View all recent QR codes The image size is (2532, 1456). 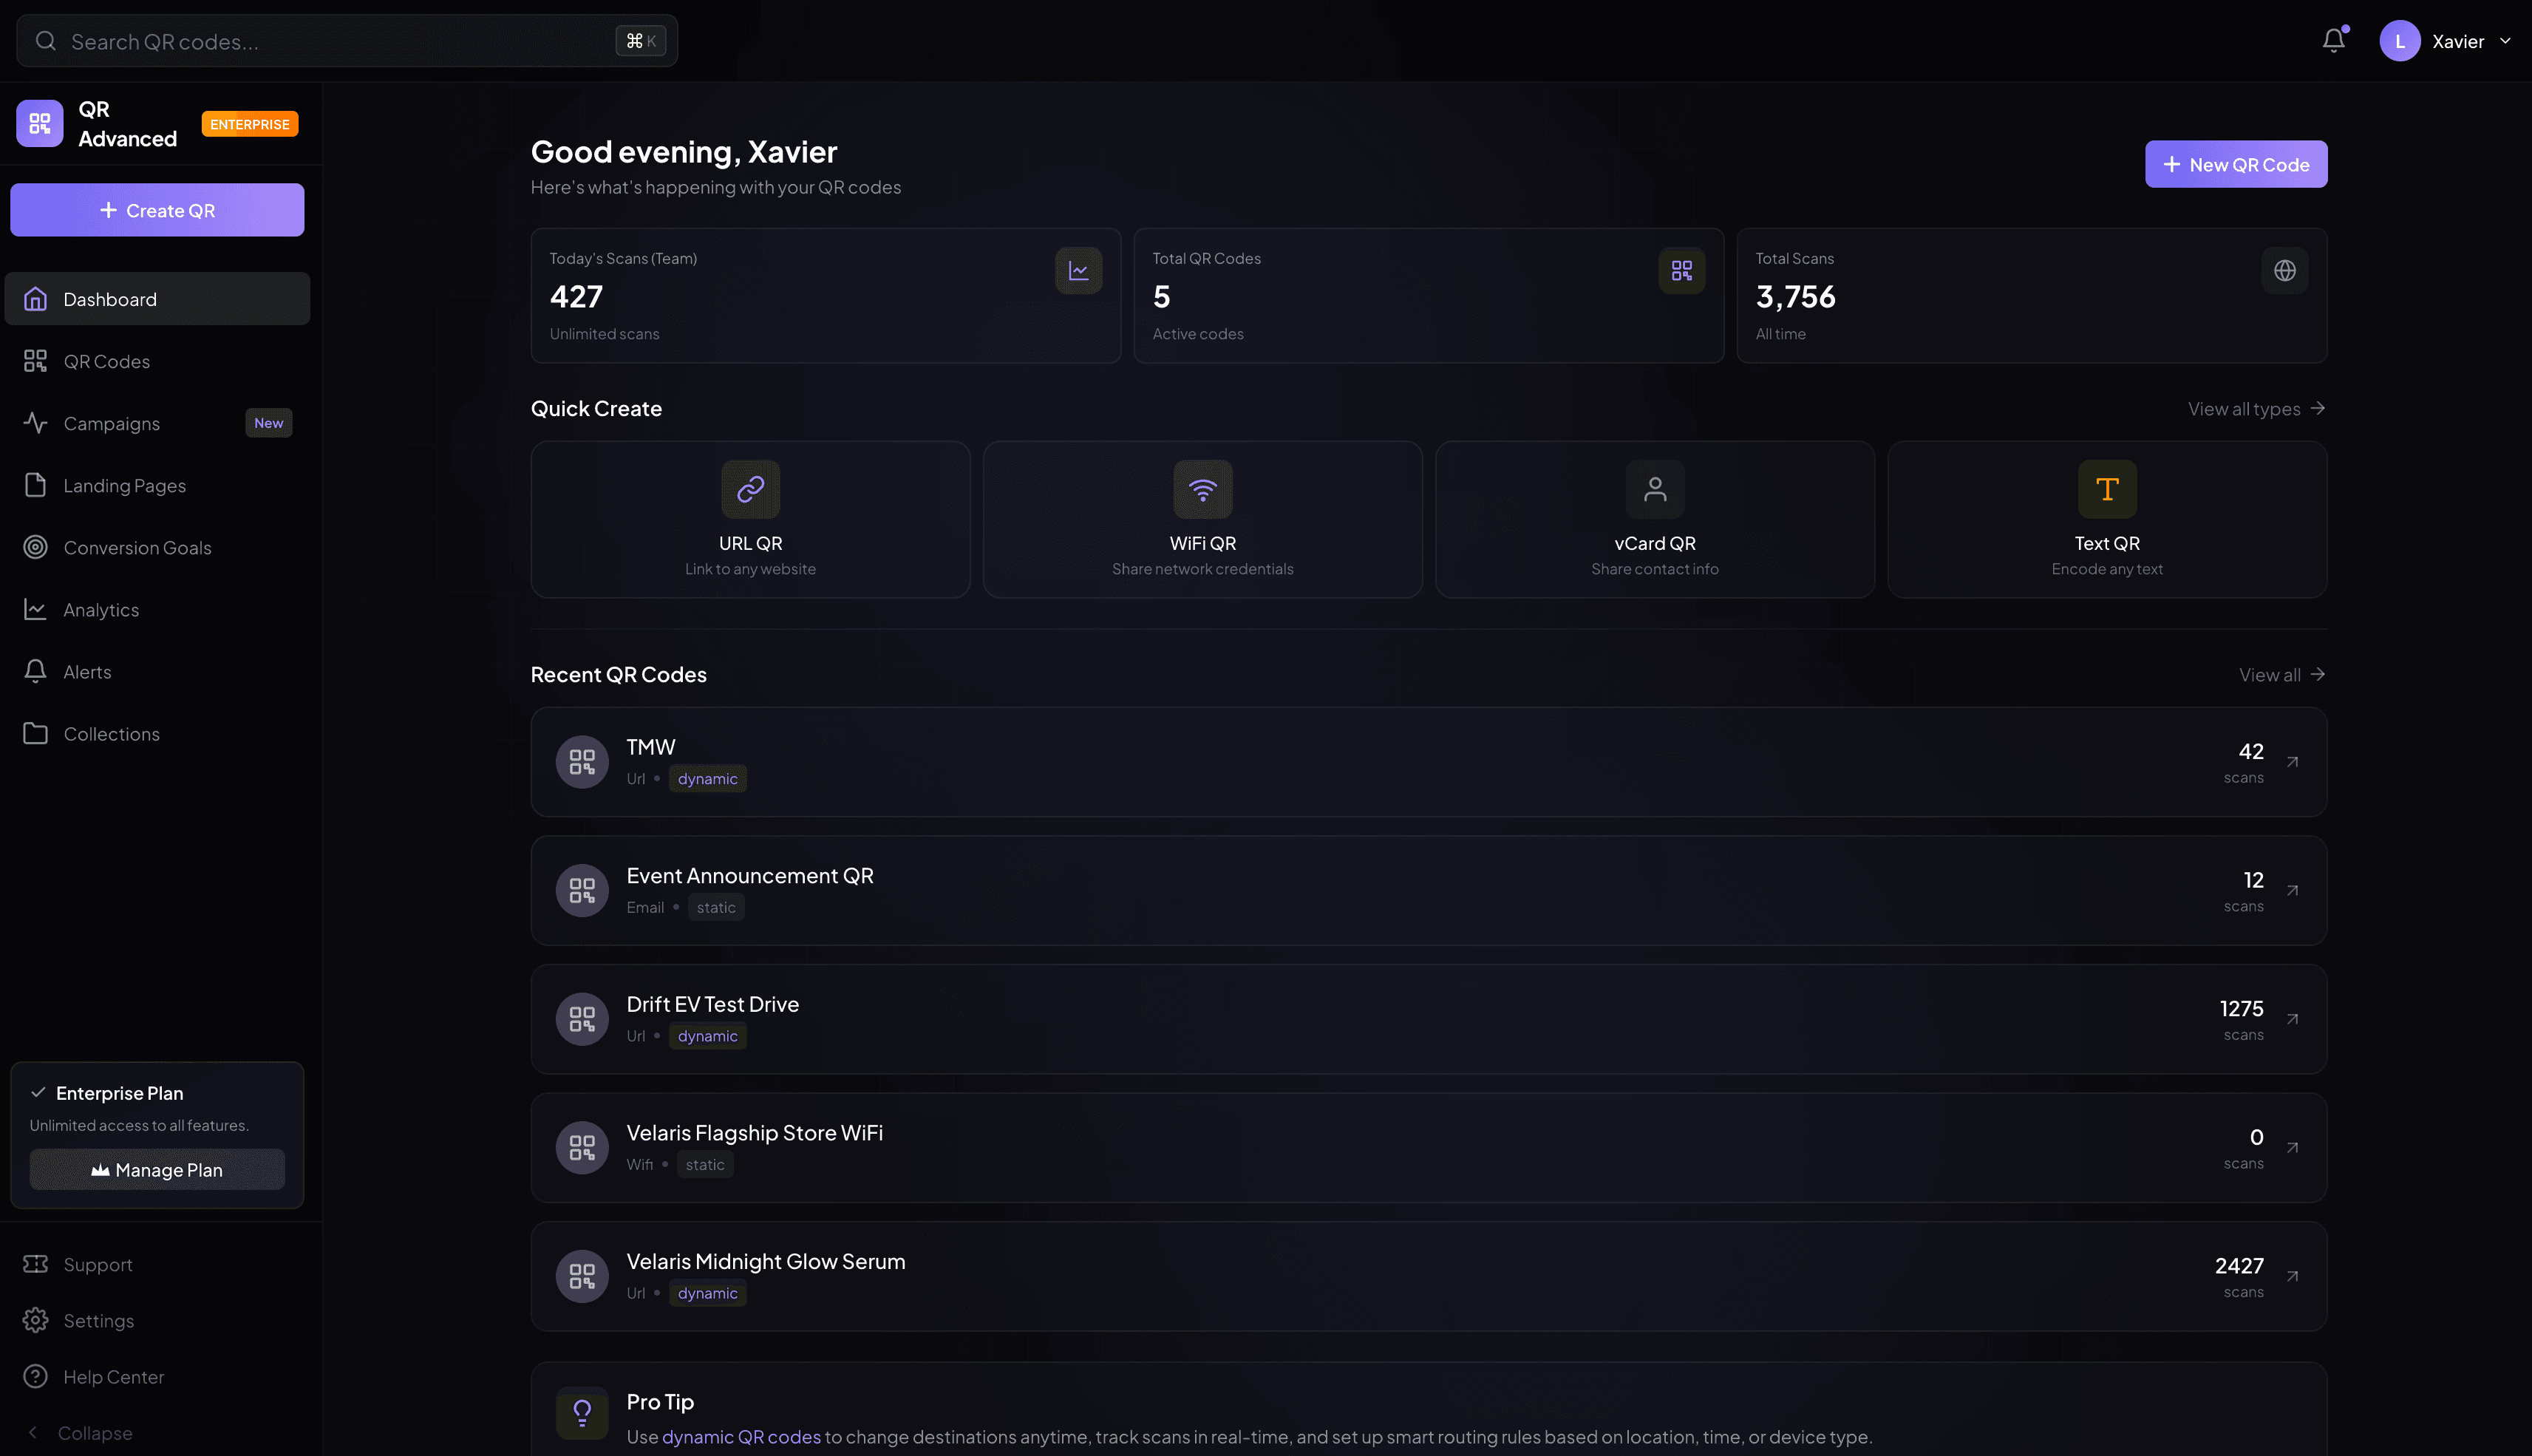pos(2282,675)
